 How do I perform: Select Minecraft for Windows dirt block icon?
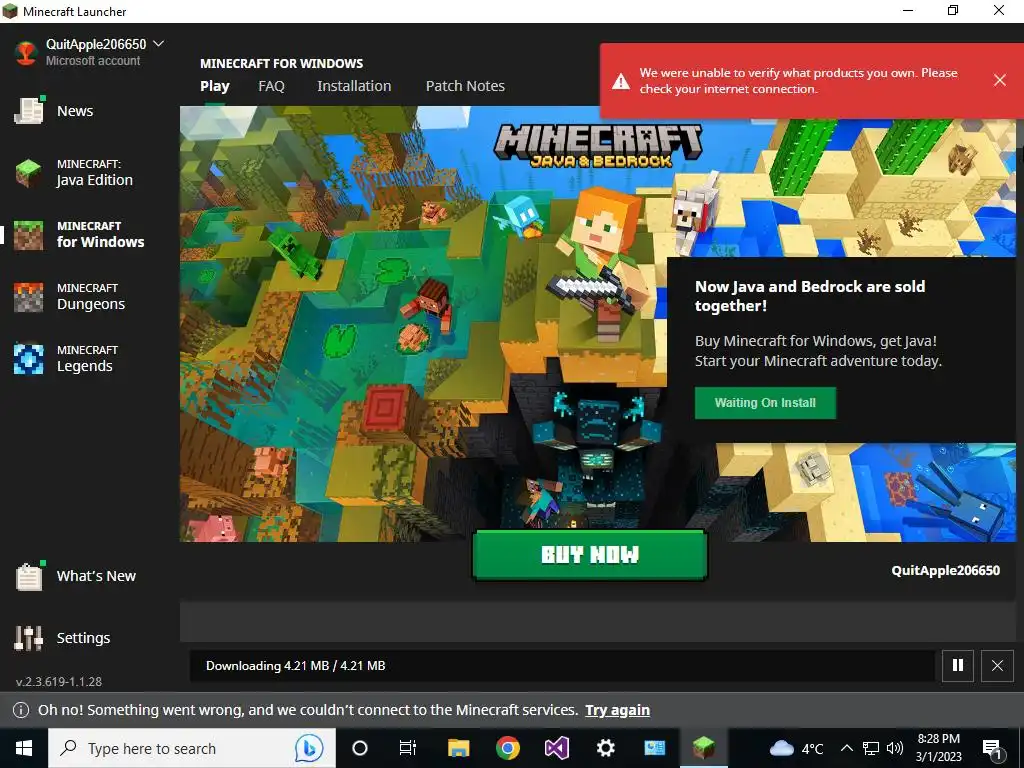[29, 235]
